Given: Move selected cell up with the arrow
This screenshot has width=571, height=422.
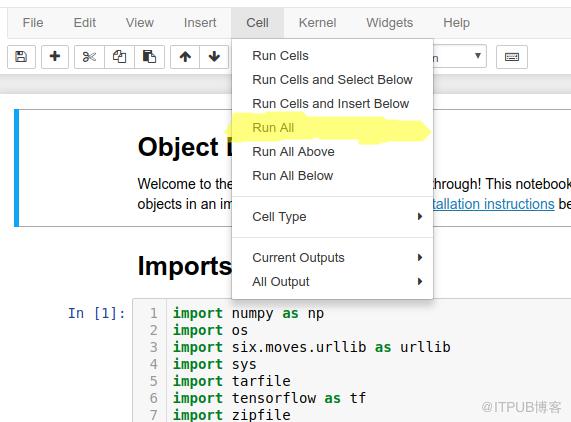Looking at the screenshot, I should click(x=185, y=57).
